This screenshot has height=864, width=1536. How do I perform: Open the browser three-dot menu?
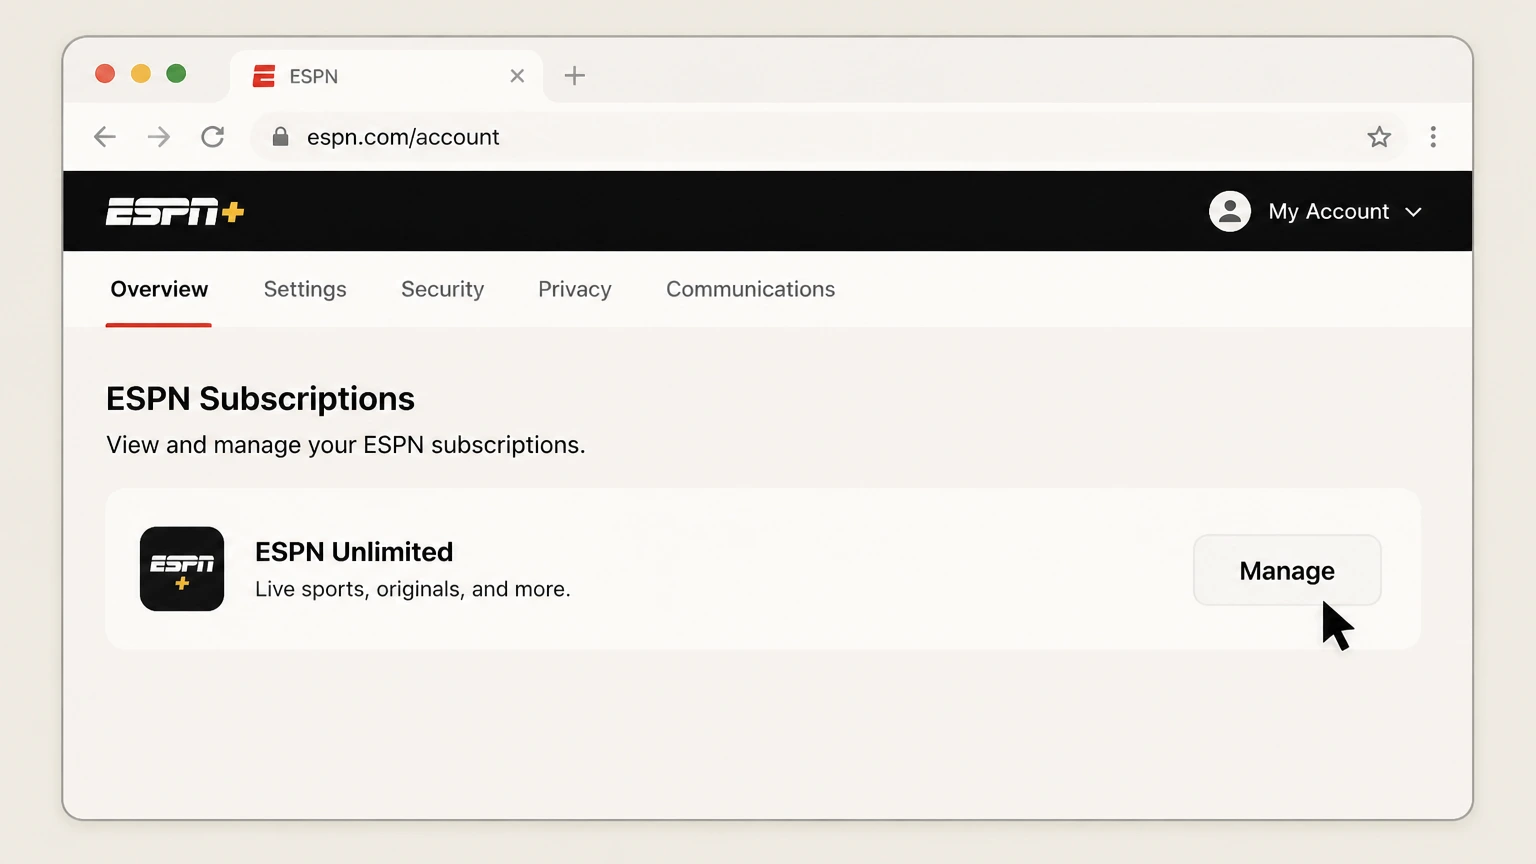1433,137
